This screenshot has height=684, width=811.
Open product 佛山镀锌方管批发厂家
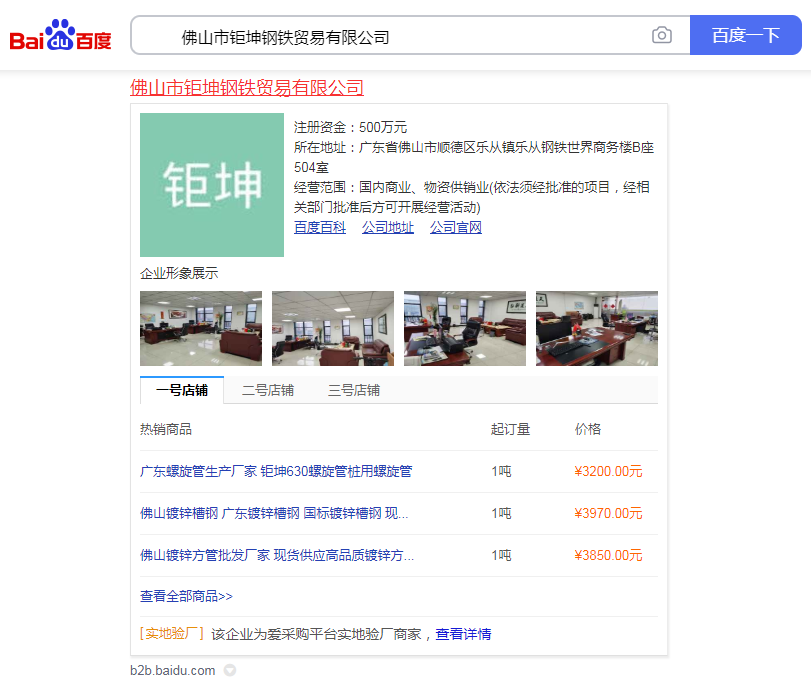tap(277, 555)
